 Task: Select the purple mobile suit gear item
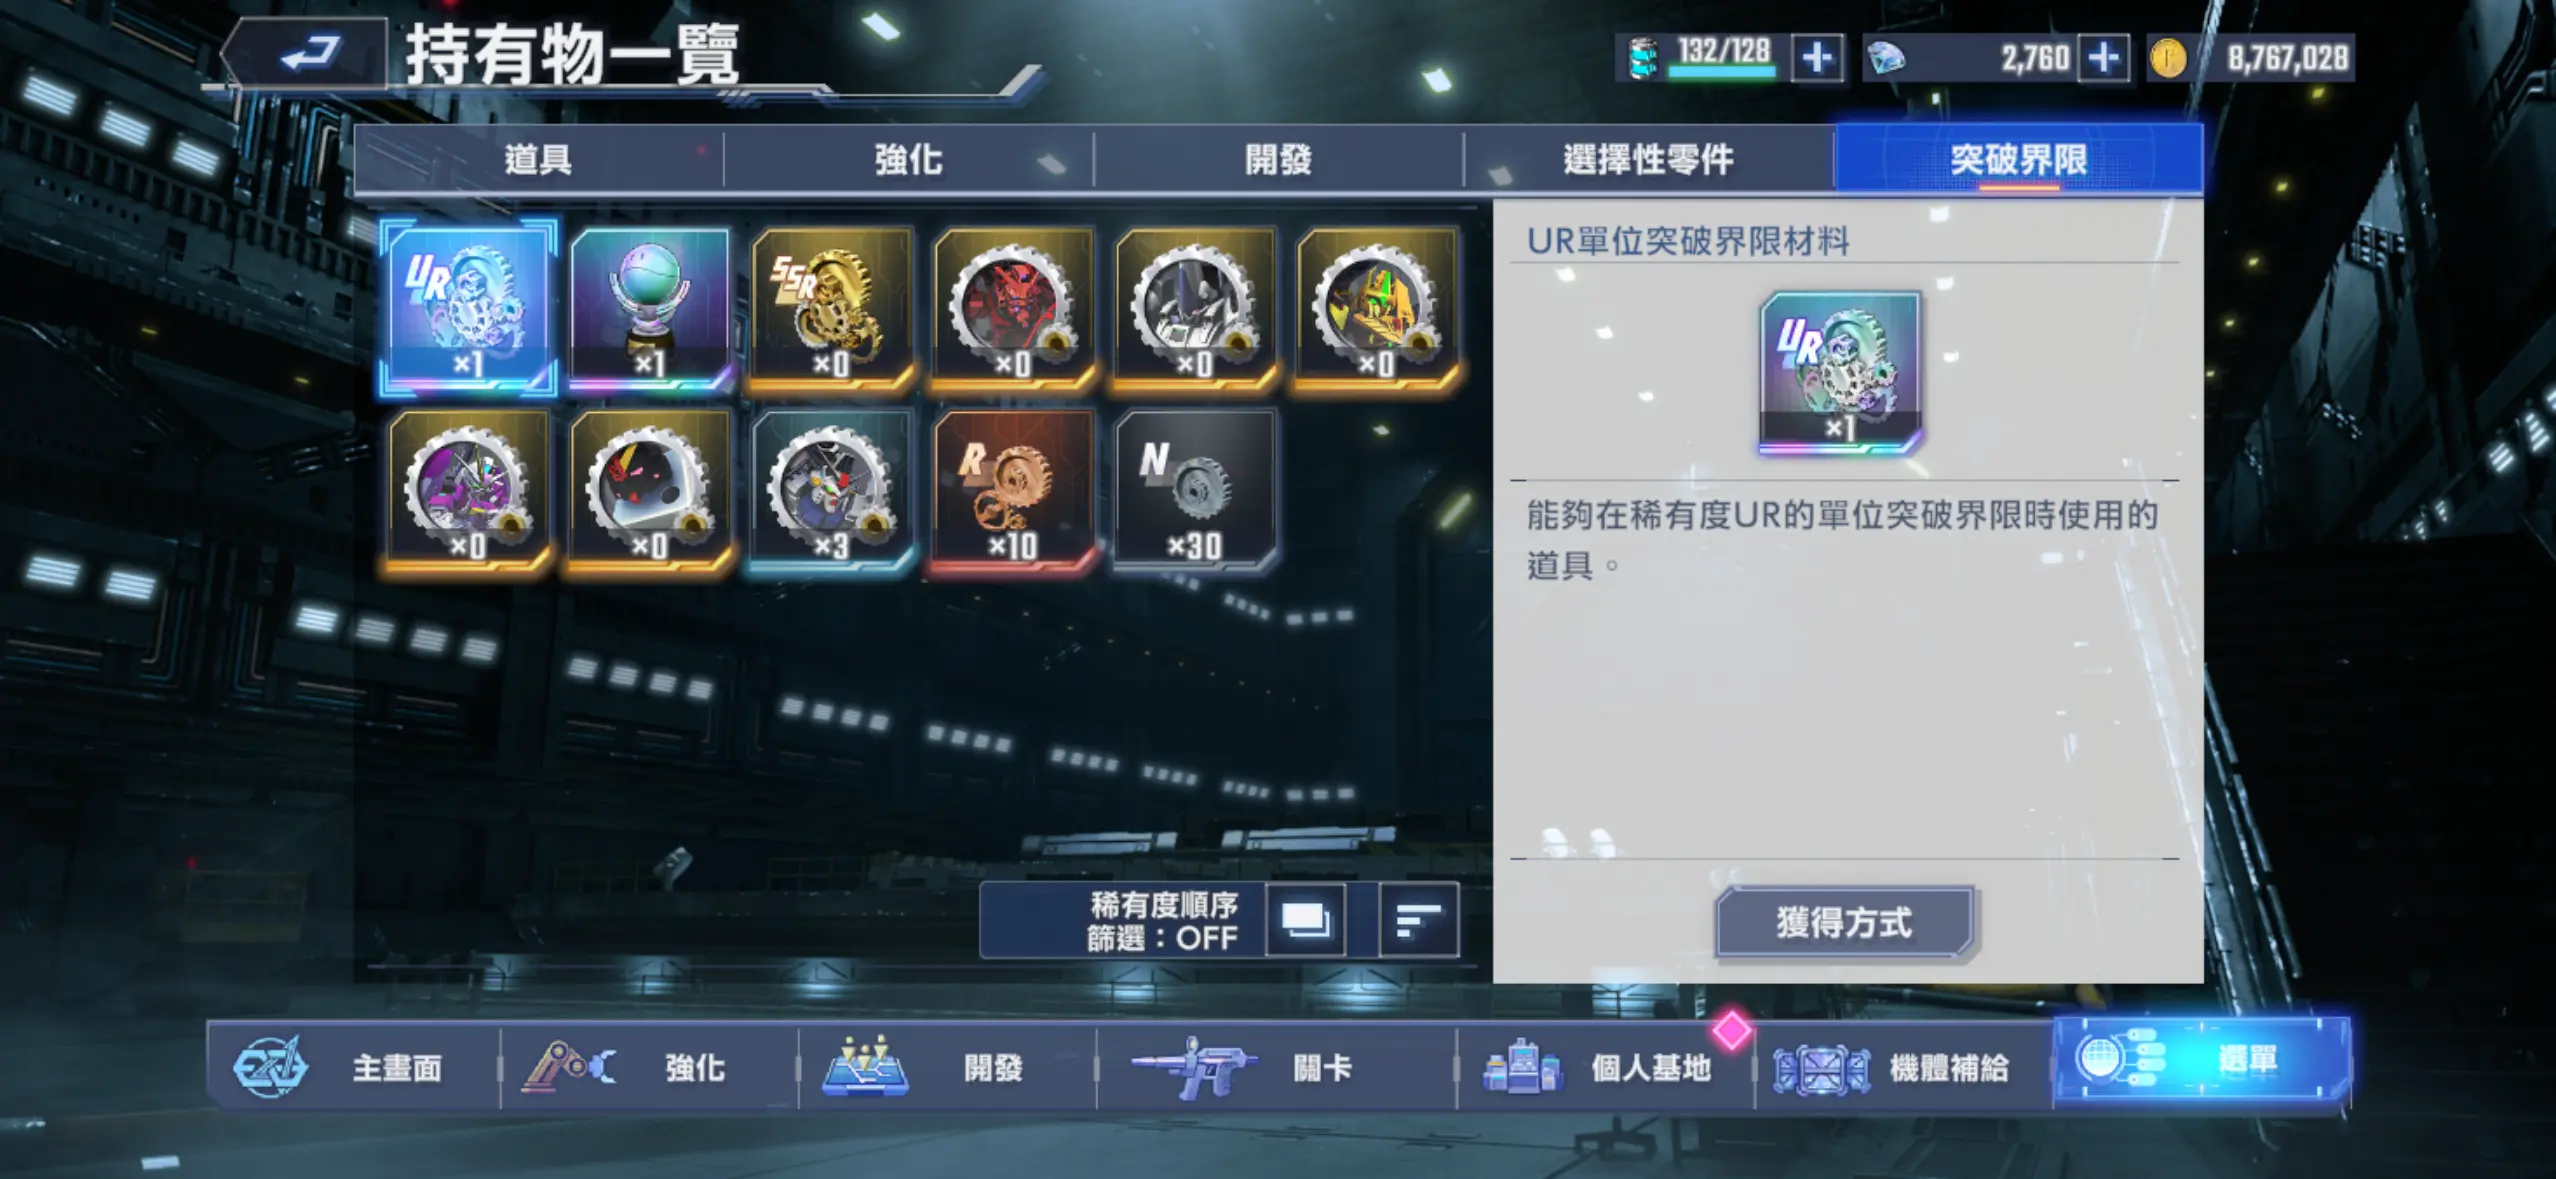[468, 490]
